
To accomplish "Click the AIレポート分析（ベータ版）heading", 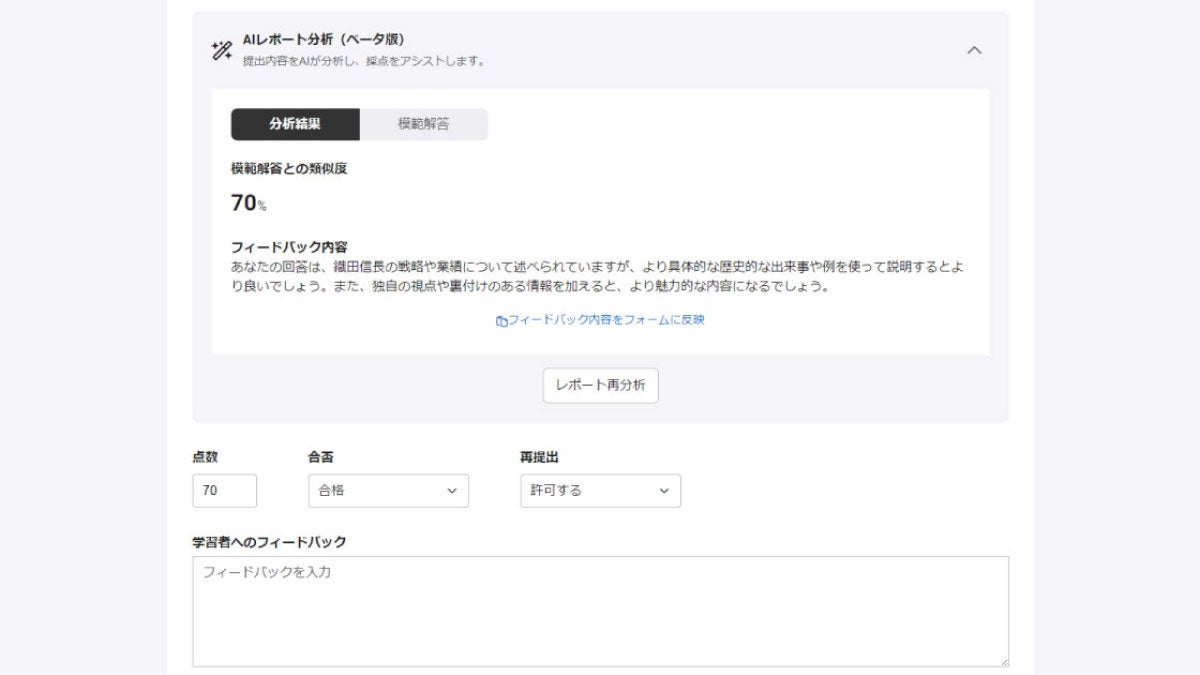I will pyautogui.click(x=323, y=40).
